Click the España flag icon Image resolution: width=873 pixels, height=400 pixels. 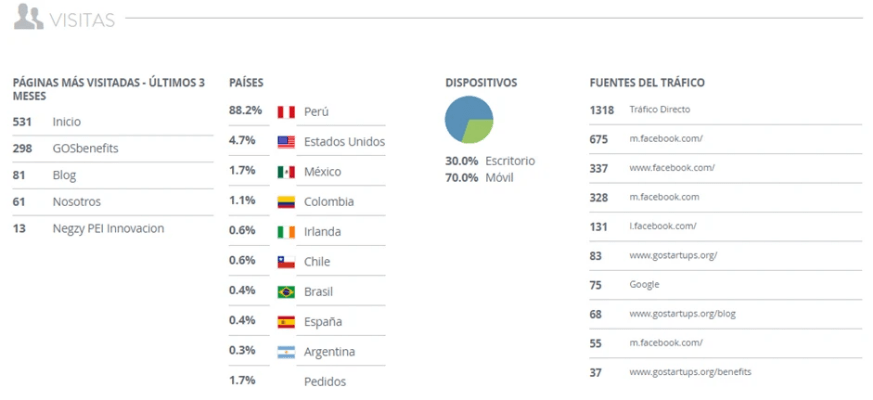coord(286,322)
